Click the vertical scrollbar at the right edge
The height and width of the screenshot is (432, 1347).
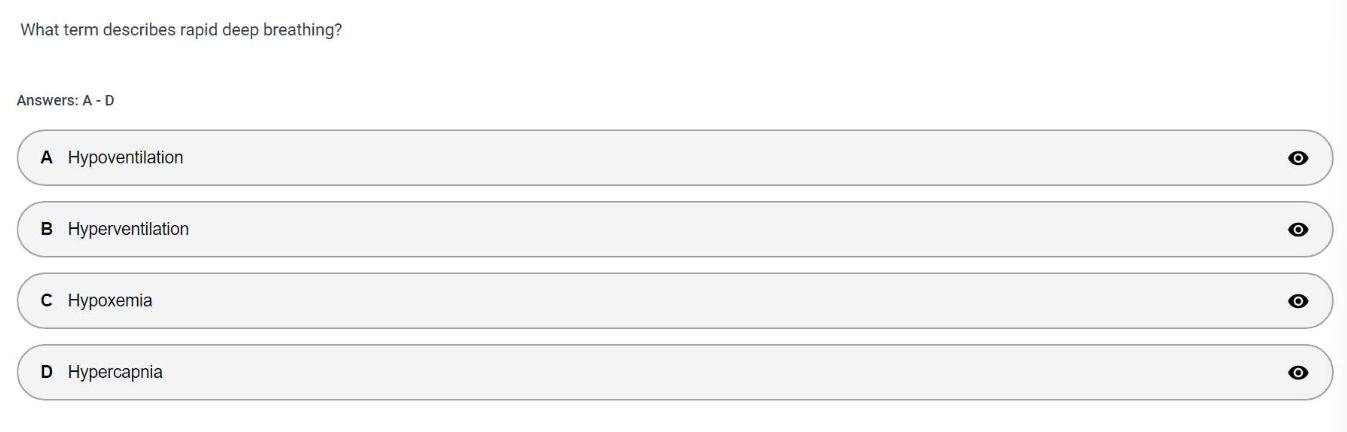pos(1340,216)
